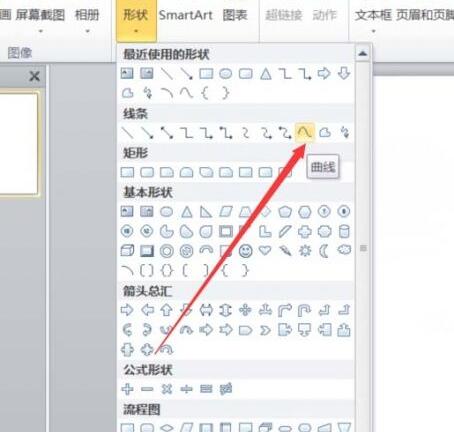Pick the equal sign under 公式形状
The image size is (454, 432).
coord(206,389)
